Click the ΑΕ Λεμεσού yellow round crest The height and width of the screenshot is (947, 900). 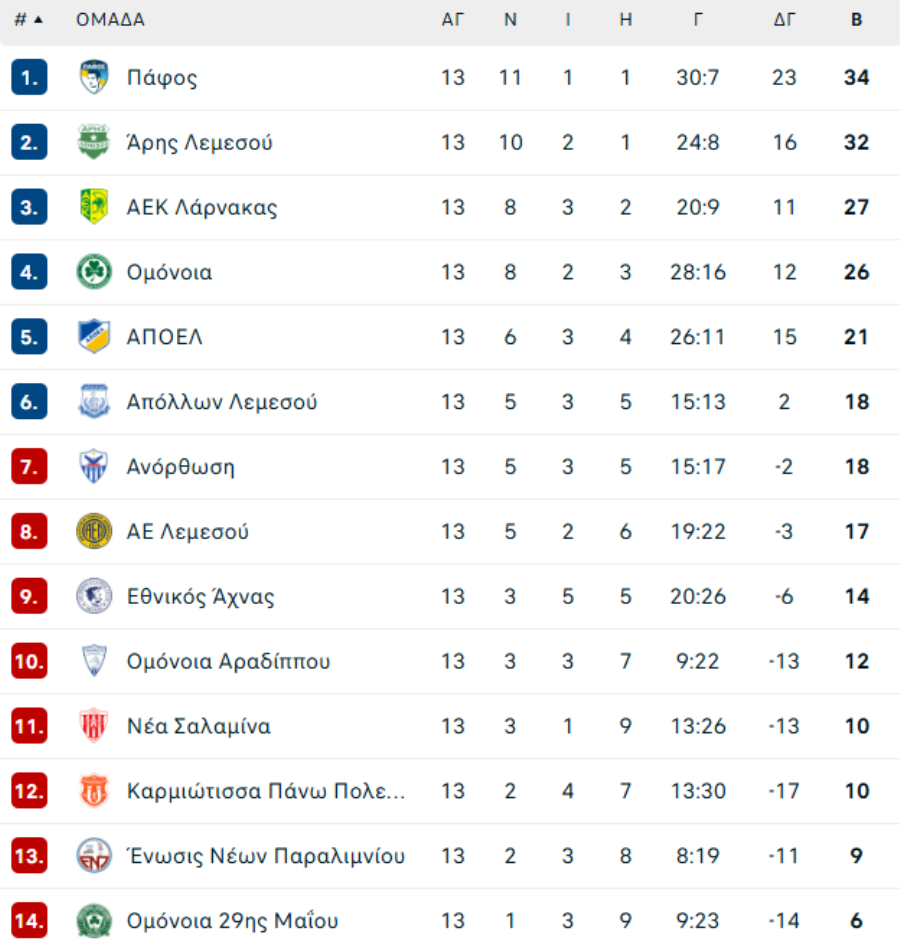(x=94, y=531)
